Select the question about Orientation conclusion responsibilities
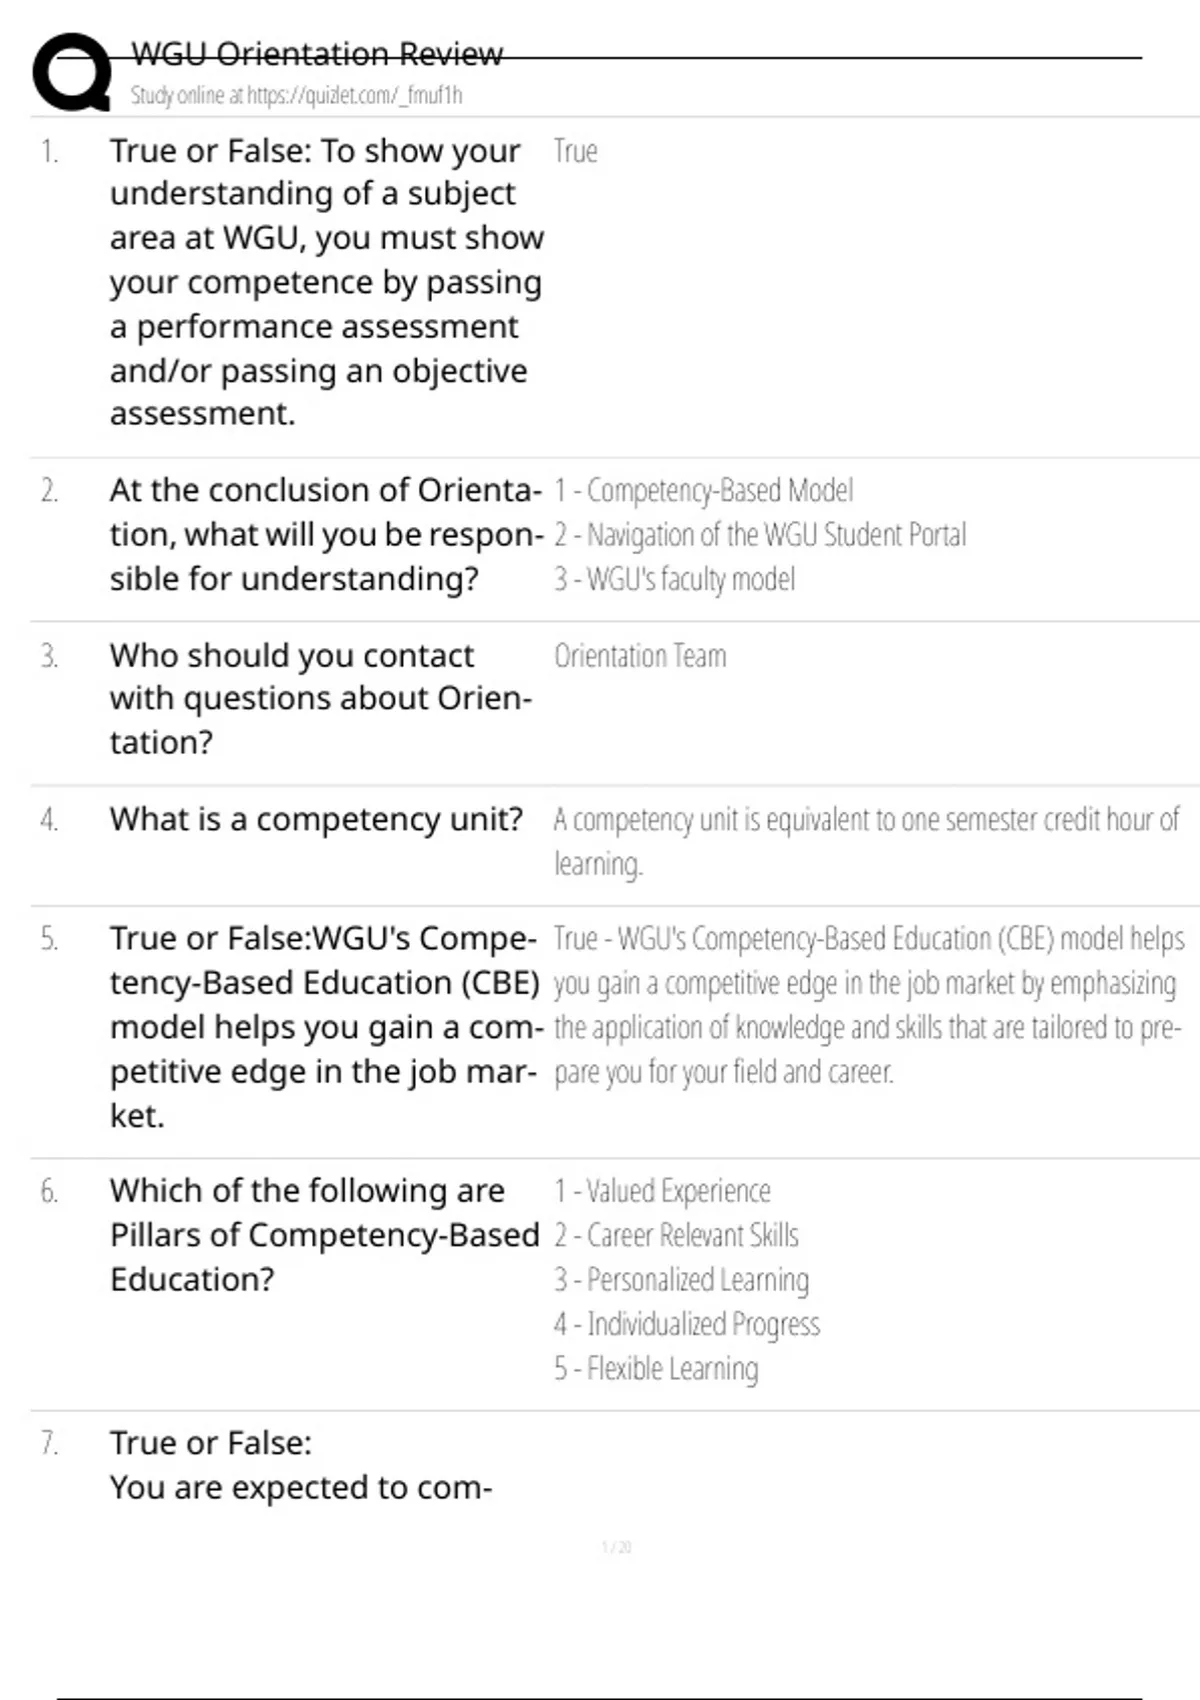 [x=325, y=534]
